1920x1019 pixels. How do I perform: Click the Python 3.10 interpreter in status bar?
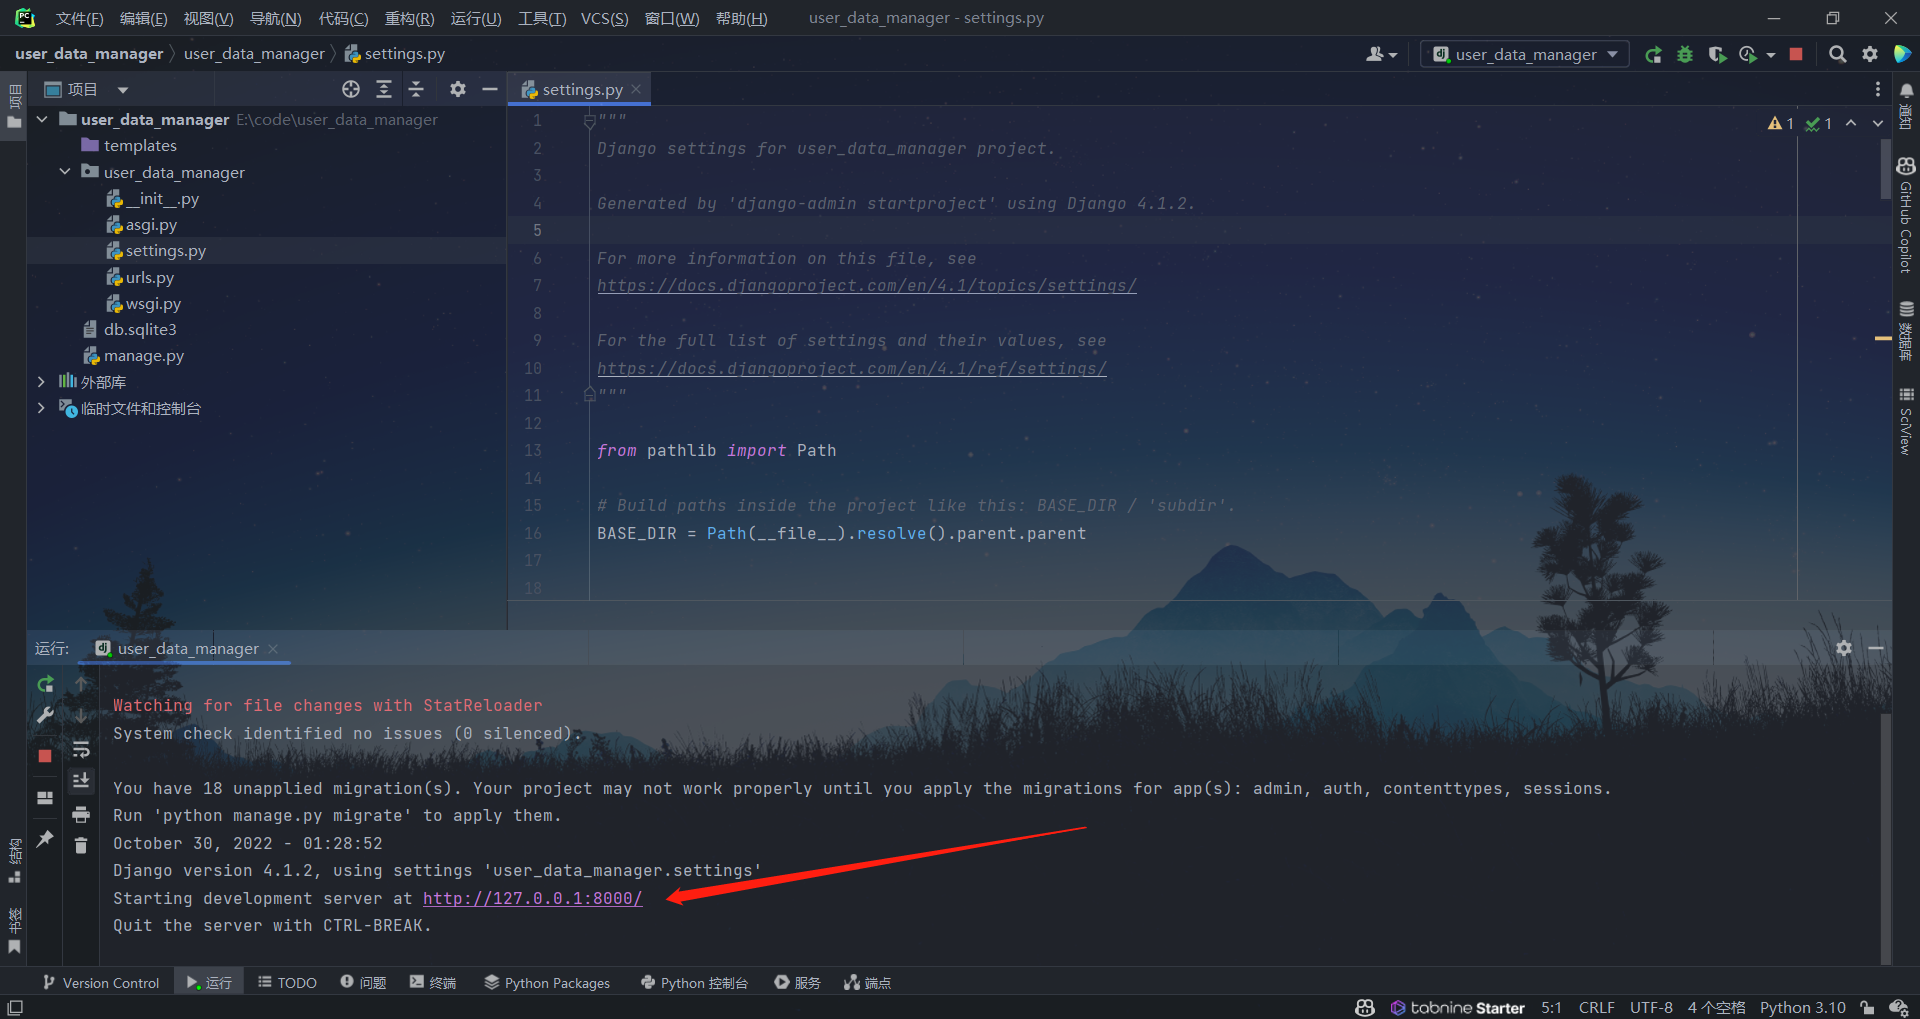pyautogui.click(x=1803, y=1007)
